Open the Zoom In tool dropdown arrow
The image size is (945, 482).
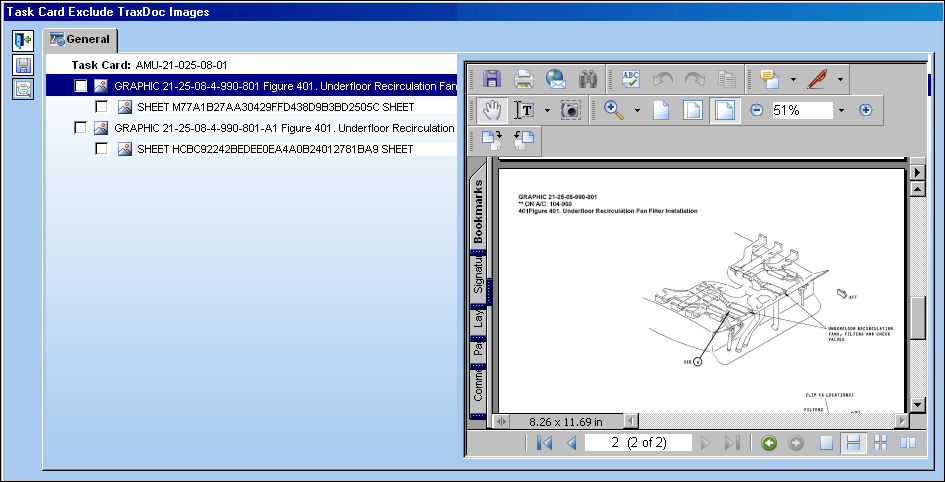coord(637,110)
